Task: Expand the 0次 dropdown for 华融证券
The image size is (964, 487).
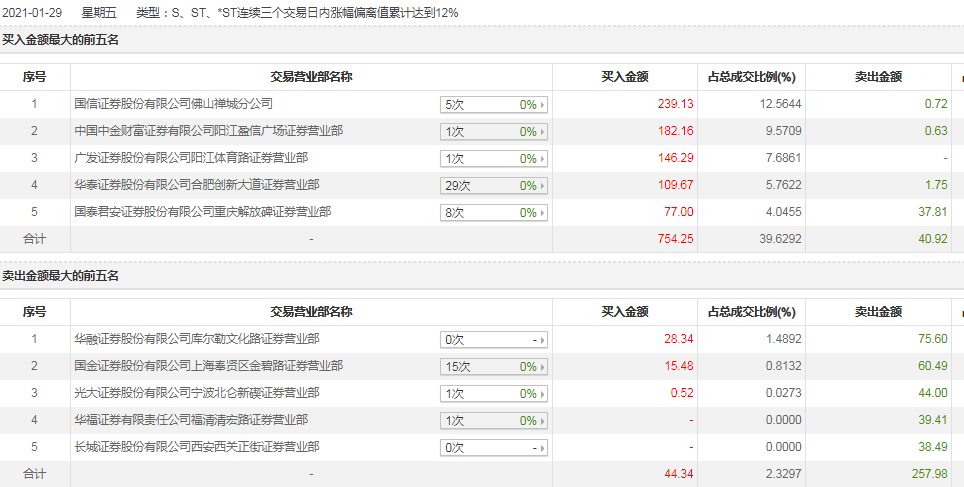Action: 494,339
